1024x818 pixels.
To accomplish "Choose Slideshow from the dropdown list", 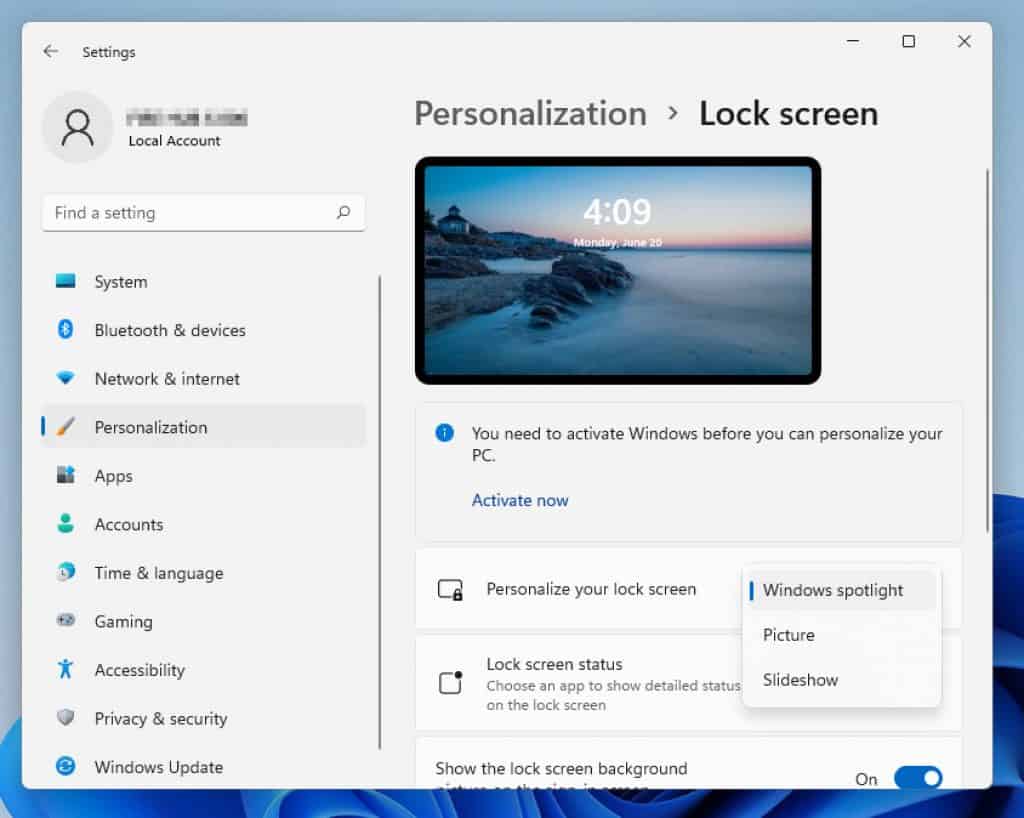I will 841,680.
